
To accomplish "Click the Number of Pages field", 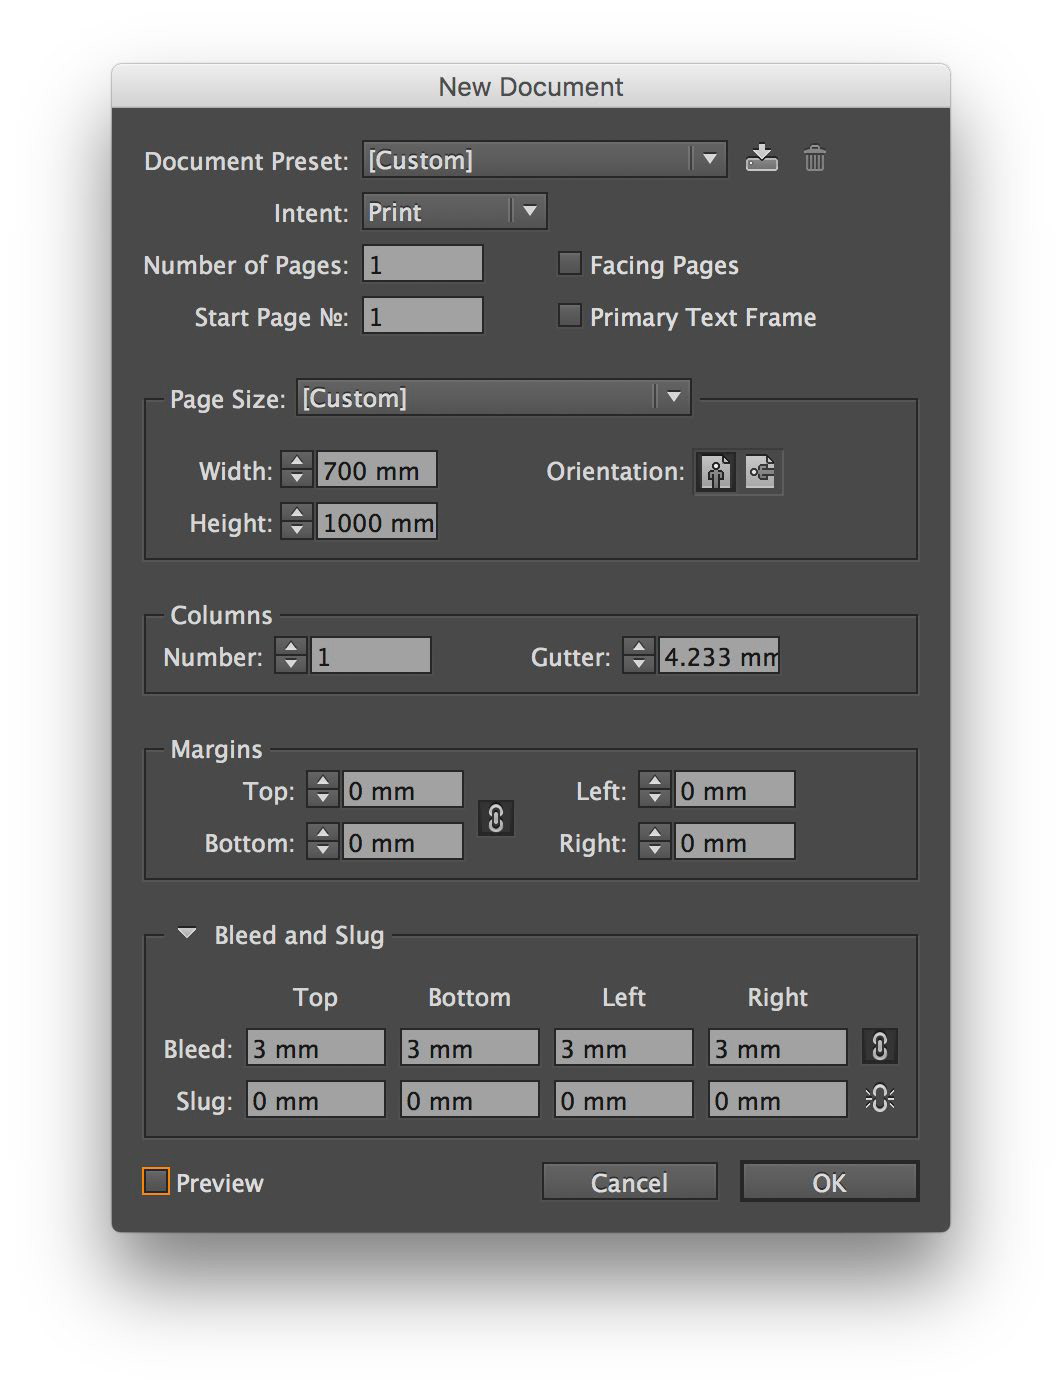I will pyautogui.click(x=422, y=264).
